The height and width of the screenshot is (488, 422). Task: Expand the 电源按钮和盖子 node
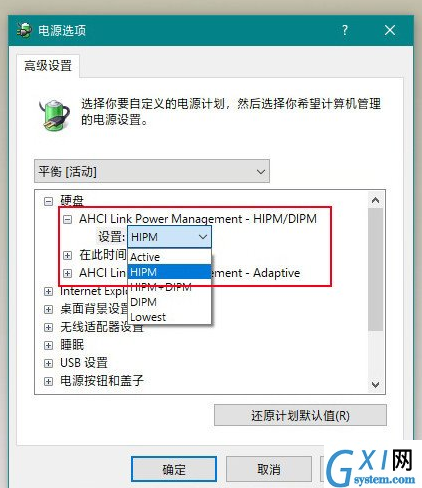point(48,381)
